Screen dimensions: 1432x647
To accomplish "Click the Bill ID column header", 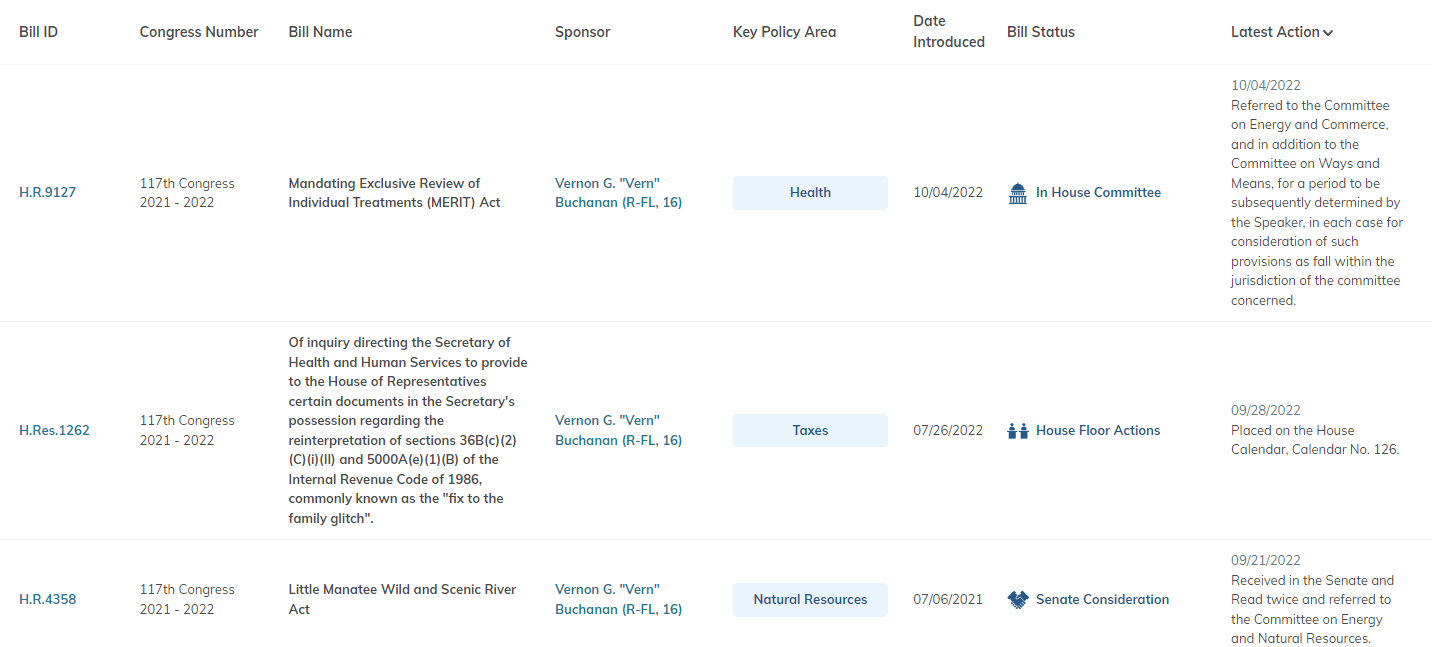I will pyautogui.click(x=38, y=32).
